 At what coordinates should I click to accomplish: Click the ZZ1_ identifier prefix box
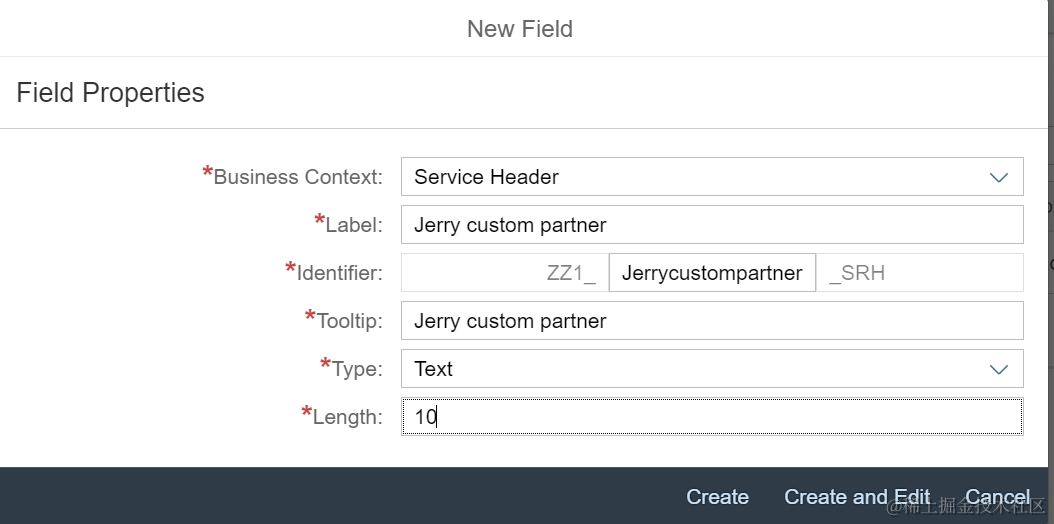coord(505,273)
